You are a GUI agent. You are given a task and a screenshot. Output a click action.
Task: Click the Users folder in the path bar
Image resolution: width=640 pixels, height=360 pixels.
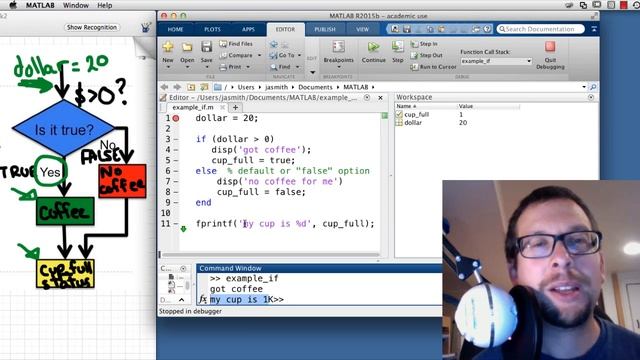pyautogui.click(x=246, y=87)
